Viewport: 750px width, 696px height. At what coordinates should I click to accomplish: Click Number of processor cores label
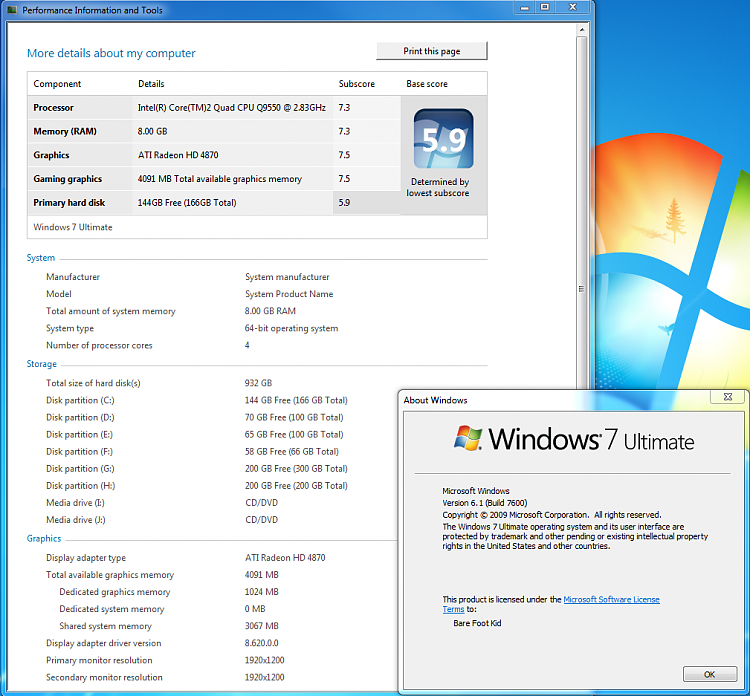pos(99,345)
